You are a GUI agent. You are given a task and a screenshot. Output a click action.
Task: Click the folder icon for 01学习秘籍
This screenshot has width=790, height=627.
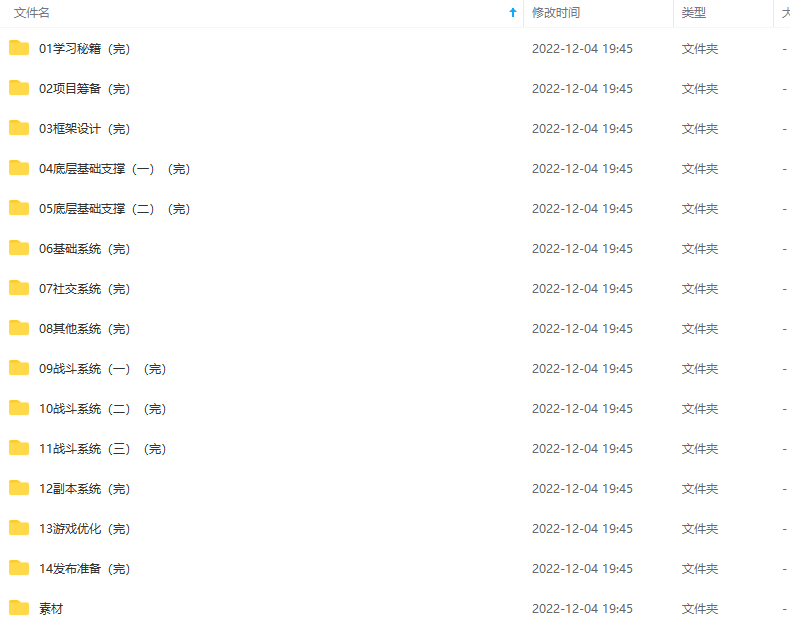tap(19, 48)
